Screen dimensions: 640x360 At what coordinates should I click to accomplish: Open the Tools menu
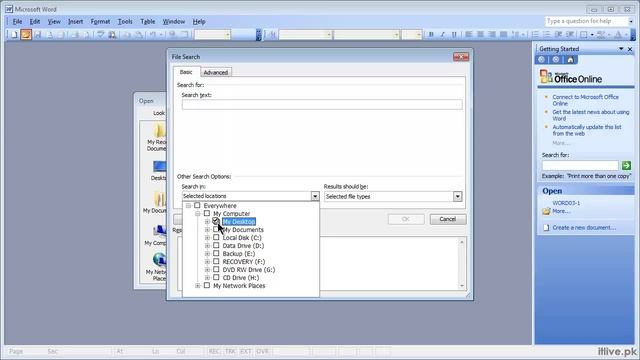[x=125, y=22]
